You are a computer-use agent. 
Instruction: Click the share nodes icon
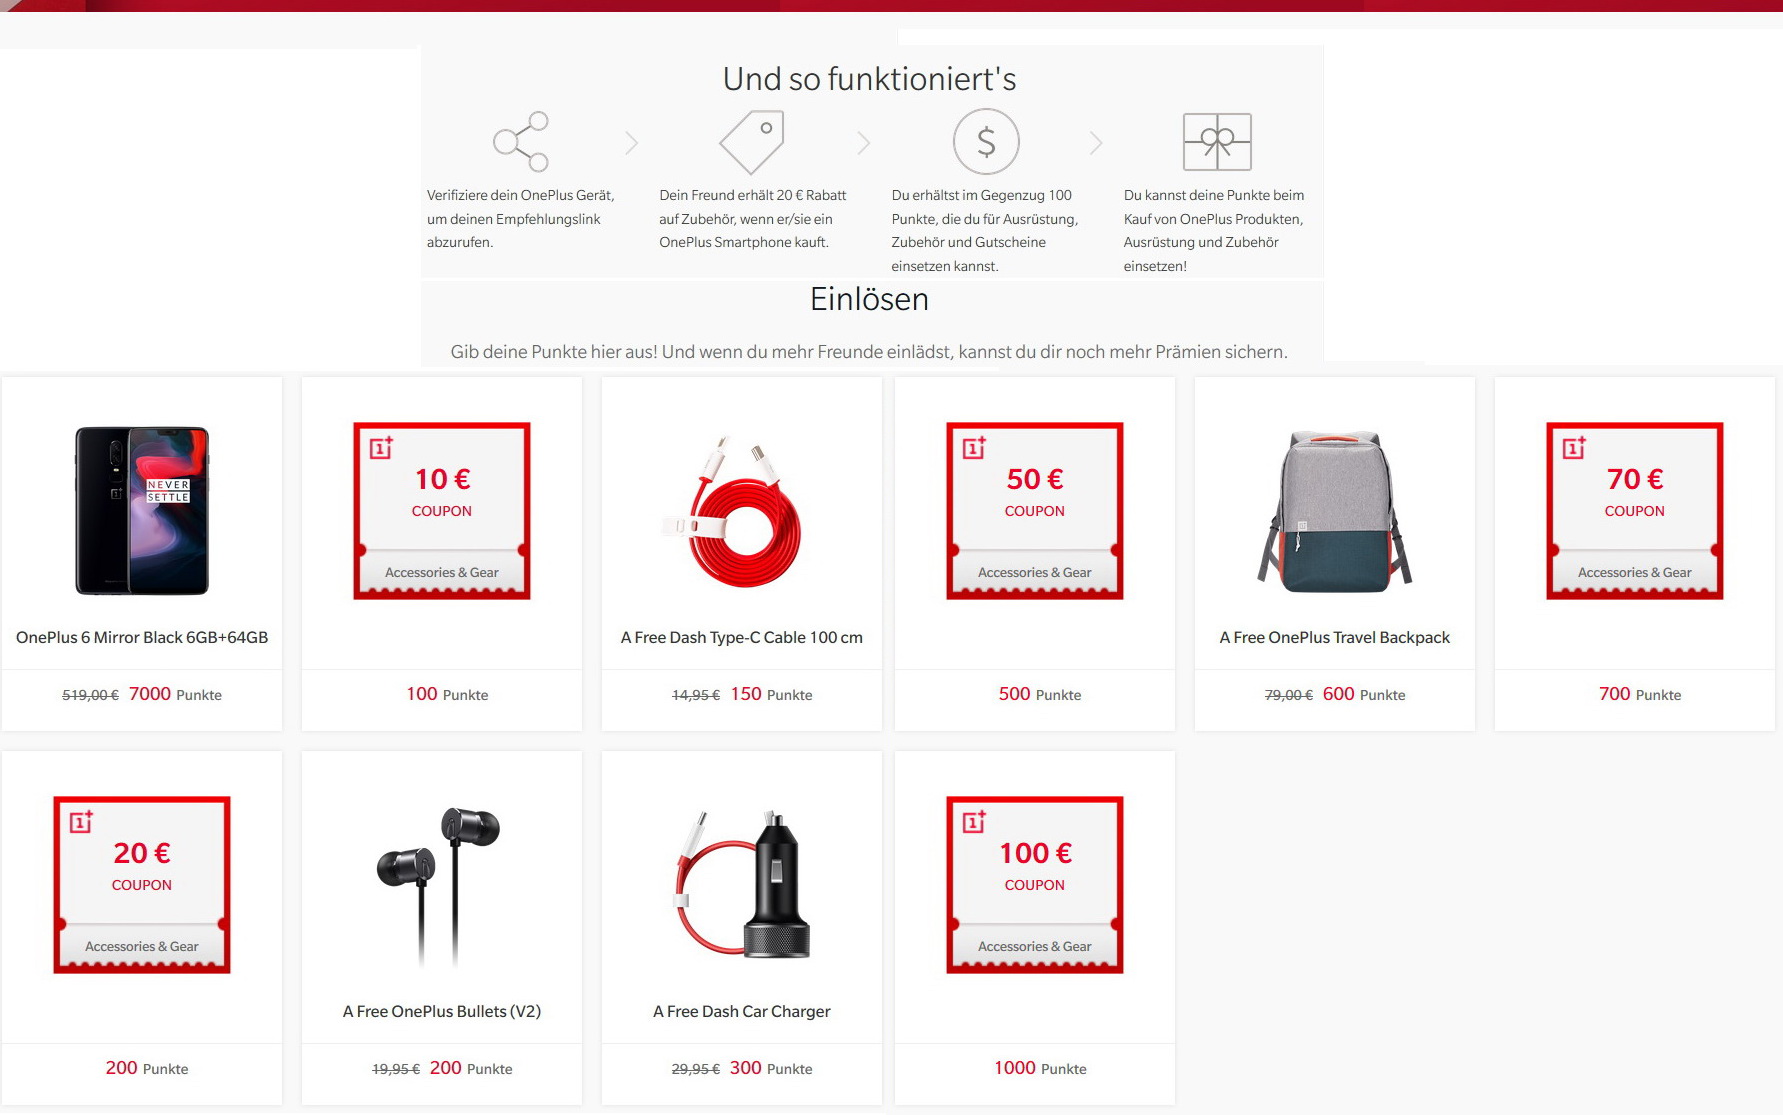point(521,142)
